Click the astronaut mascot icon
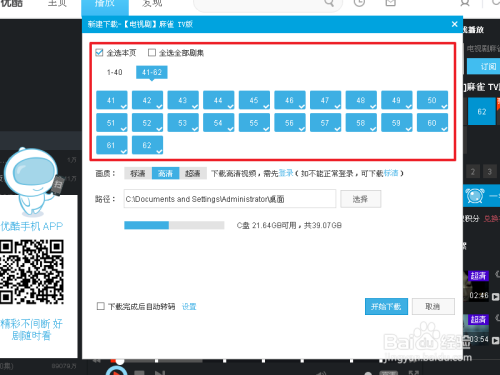 [32, 182]
